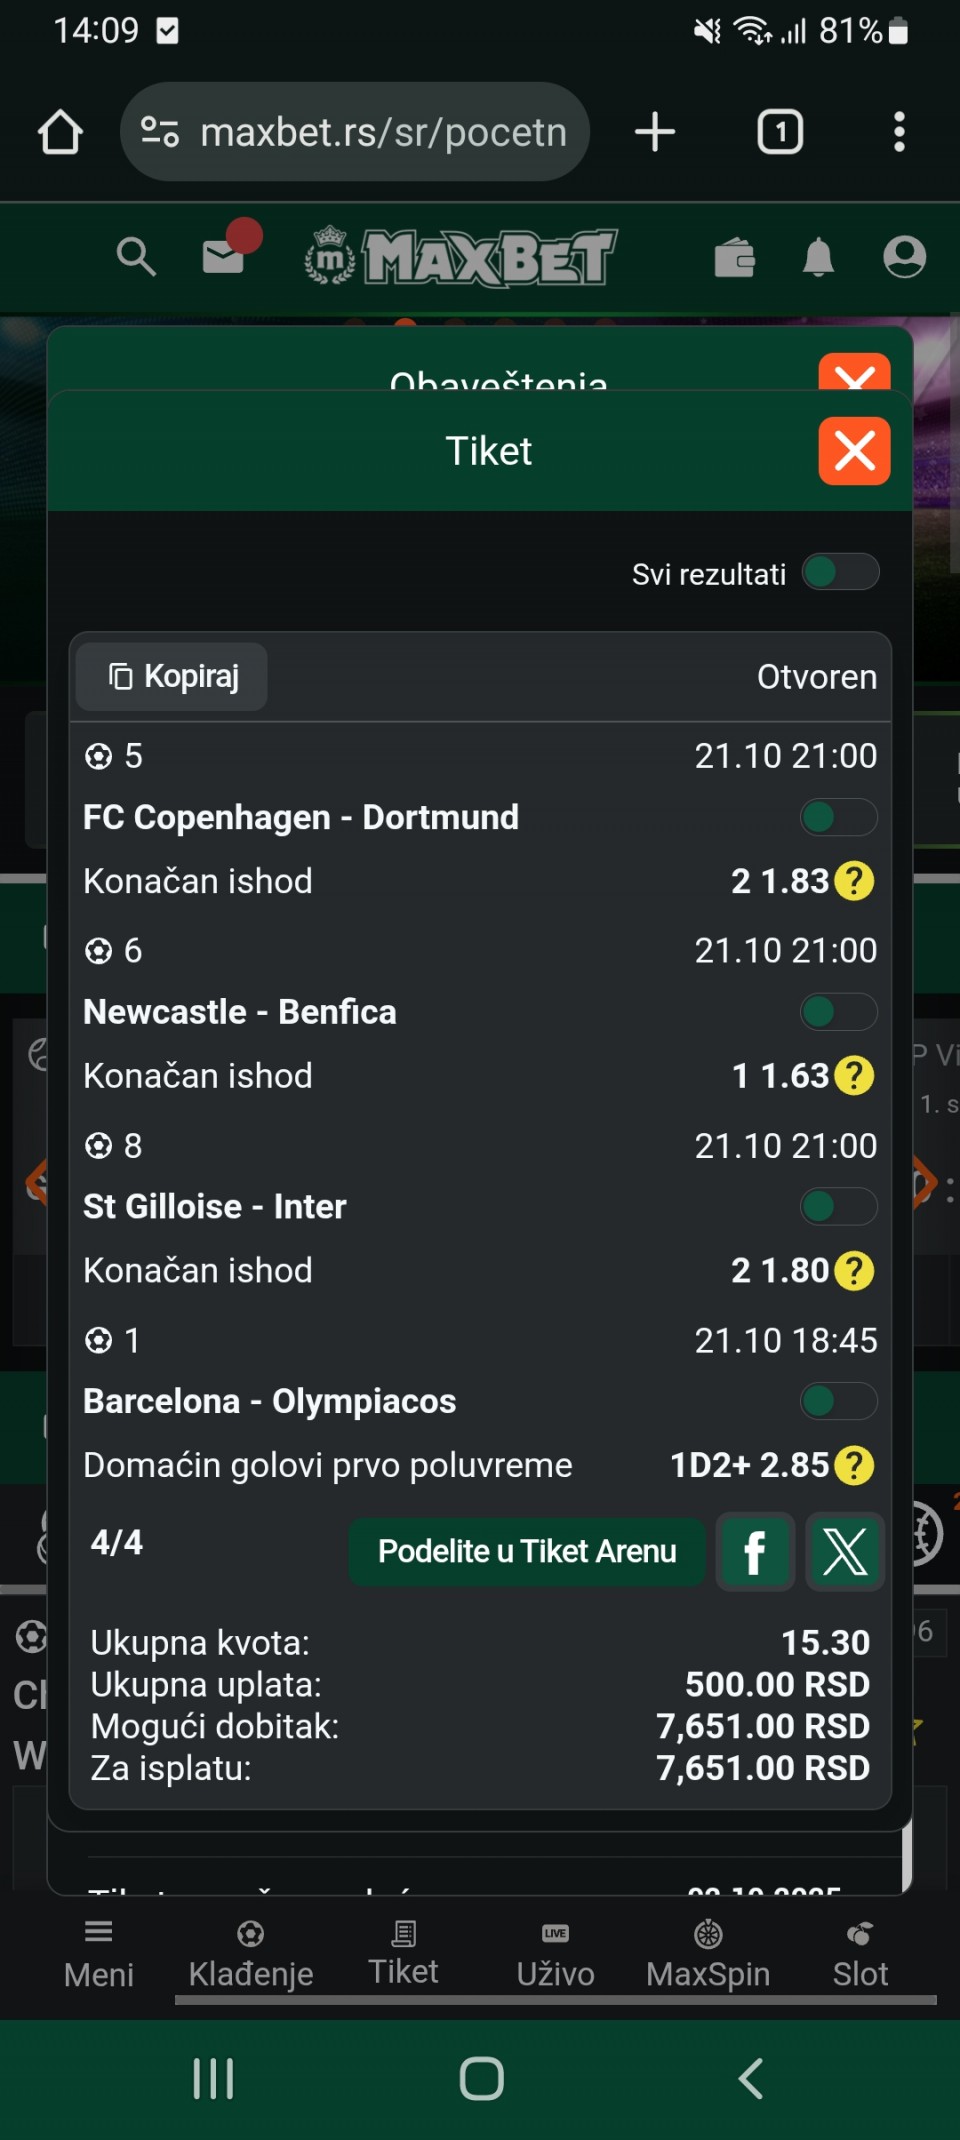Share ticket on X

coord(845,1551)
